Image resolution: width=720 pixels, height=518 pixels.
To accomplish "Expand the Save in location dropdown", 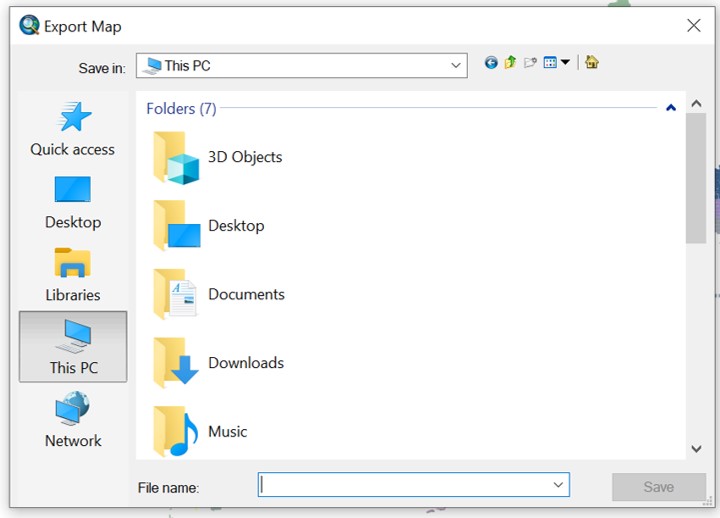I will click(456, 66).
